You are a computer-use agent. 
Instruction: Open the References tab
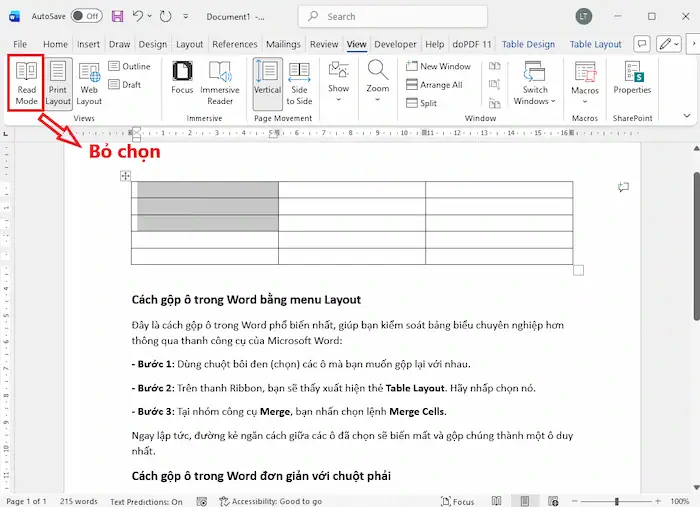[x=235, y=44]
